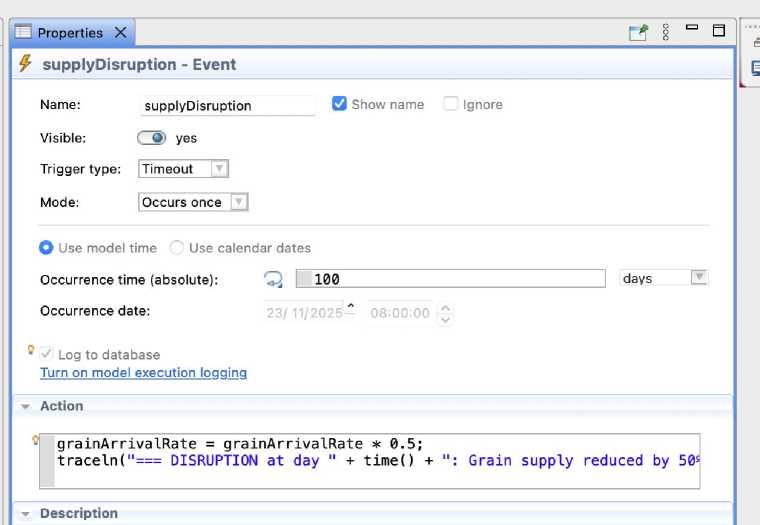760x525 pixels.
Task: Click the lightbulb hint beside Action code
Action: coord(36,439)
